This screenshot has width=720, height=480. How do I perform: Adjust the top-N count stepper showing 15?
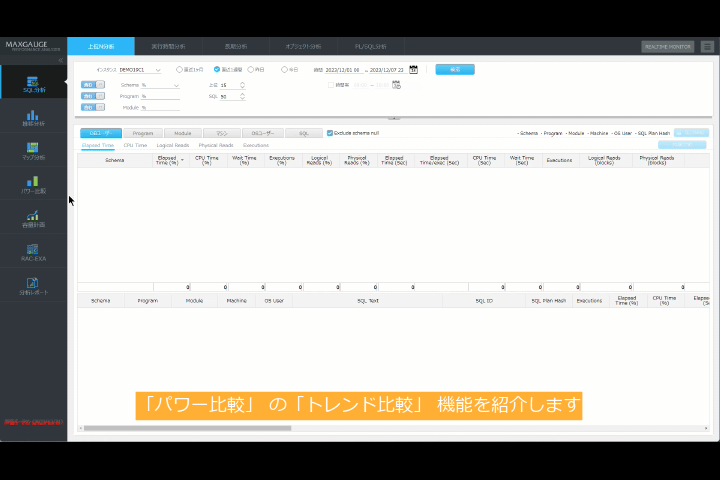coord(242,85)
